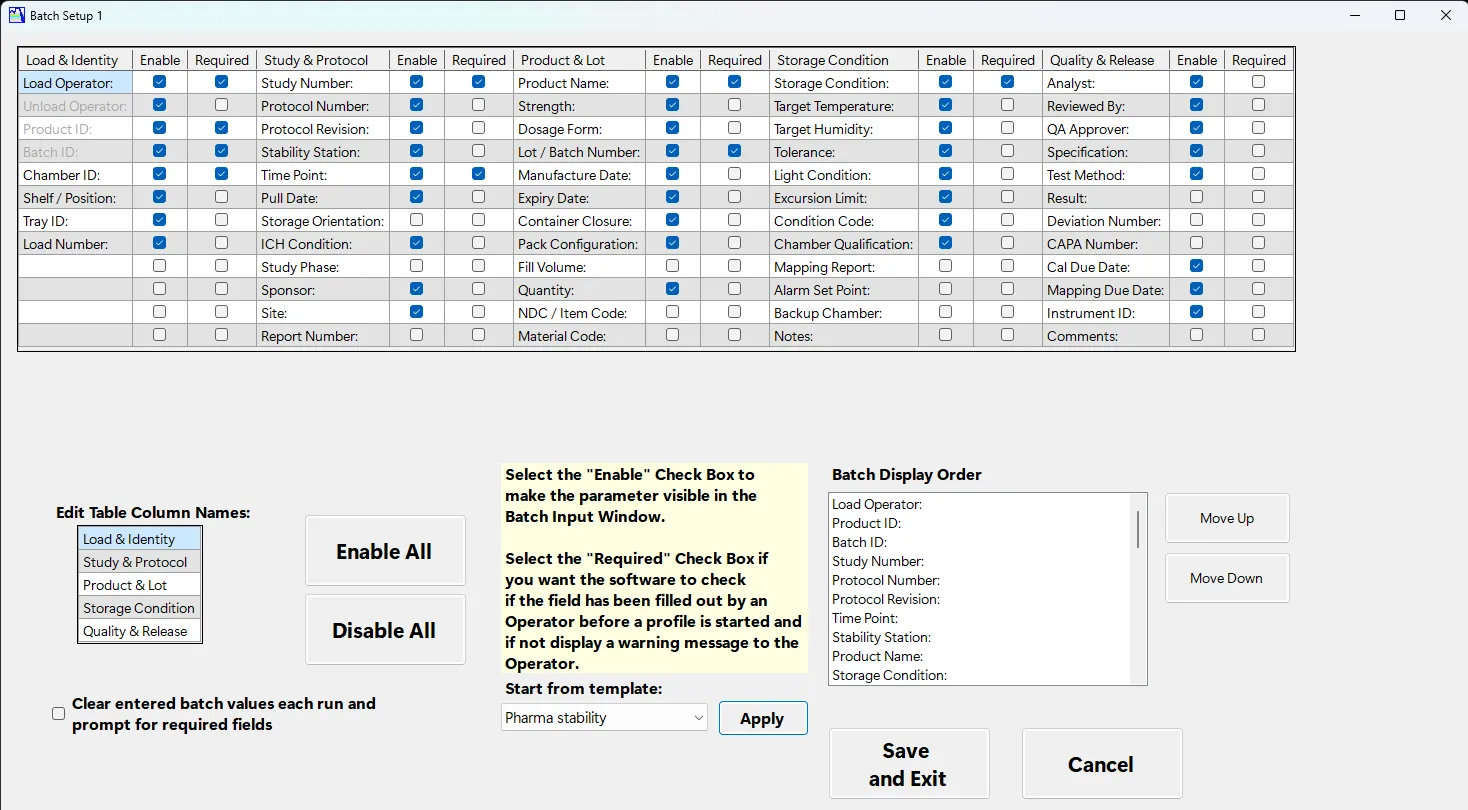The height and width of the screenshot is (810, 1468).
Task: Click the Tray ID: name cell
Action: (76, 221)
